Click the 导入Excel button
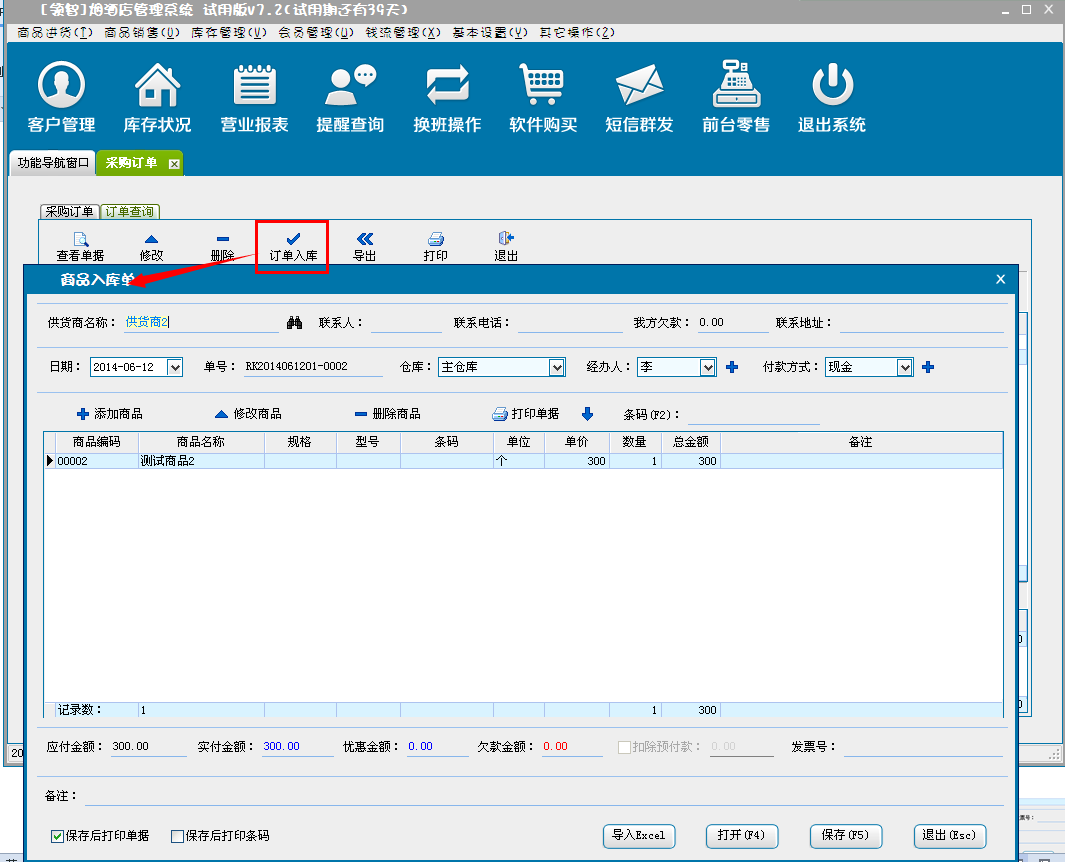 639,835
